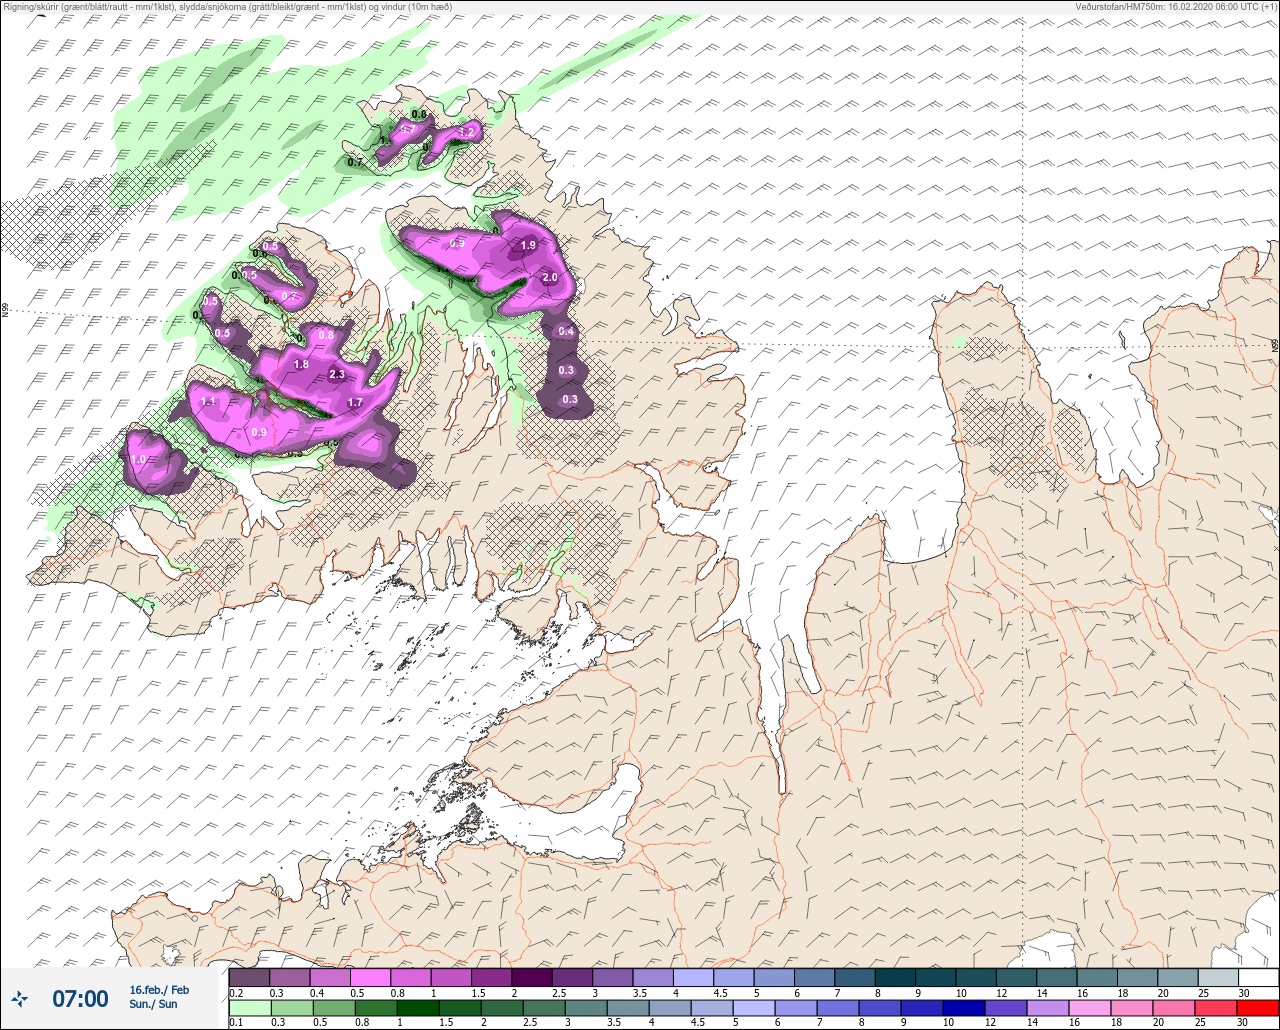Image resolution: width=1280 pixels, height=1030 pixels.
Task: Click the 1.8 precipitation value on the map
Action: coord(301,365)
